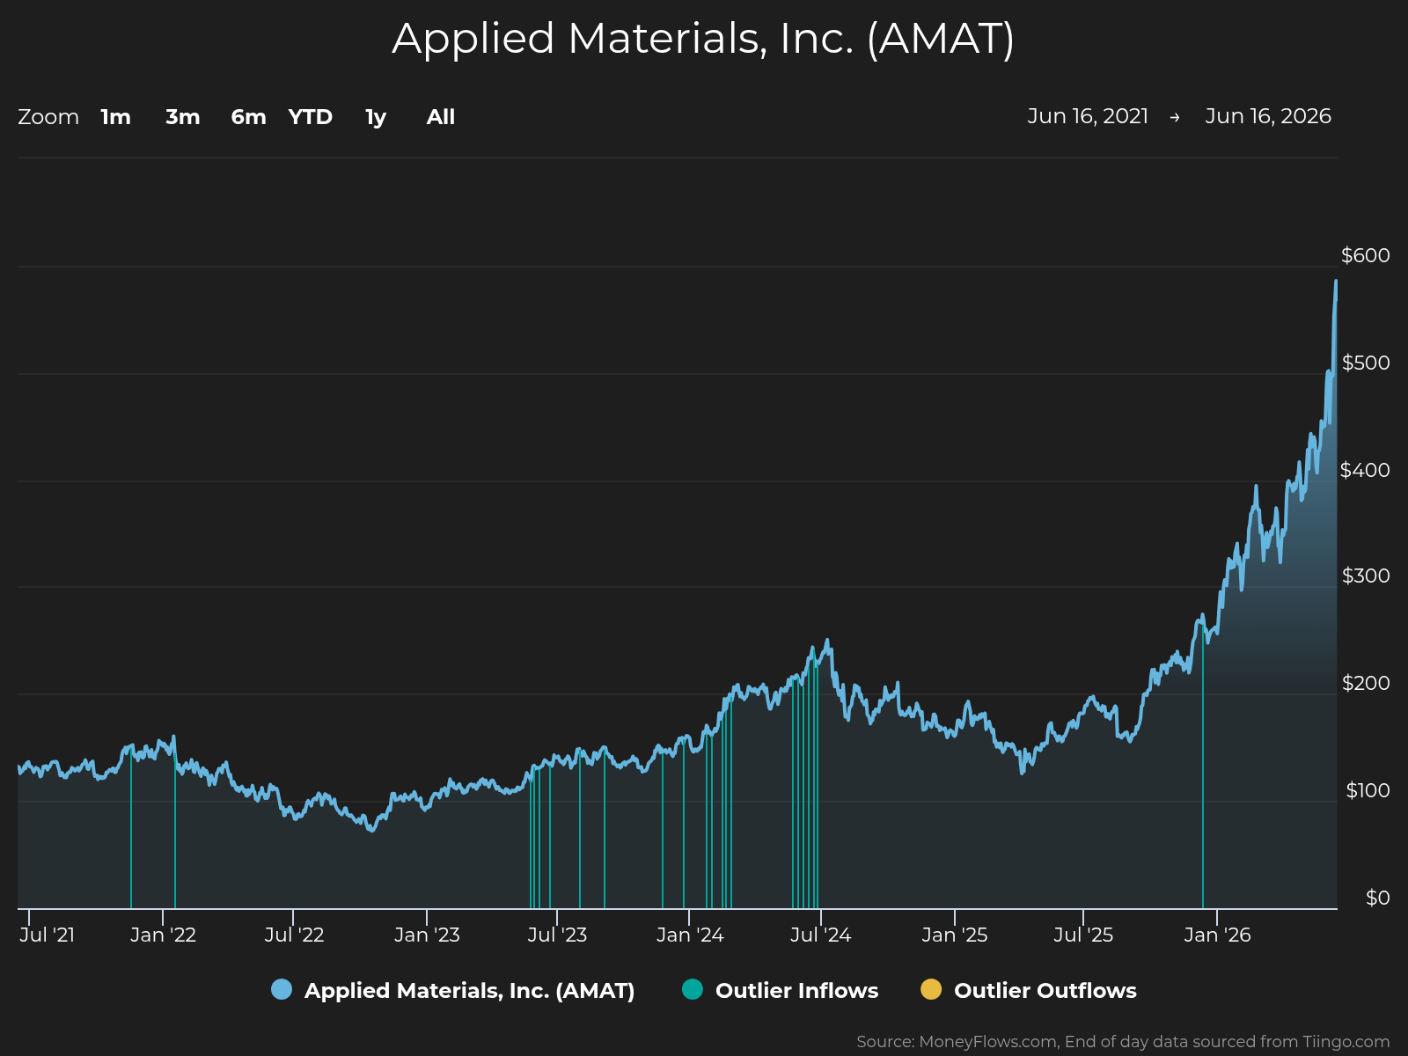
Task: Click the Jan '24 axis label
Action: (690, 935)
